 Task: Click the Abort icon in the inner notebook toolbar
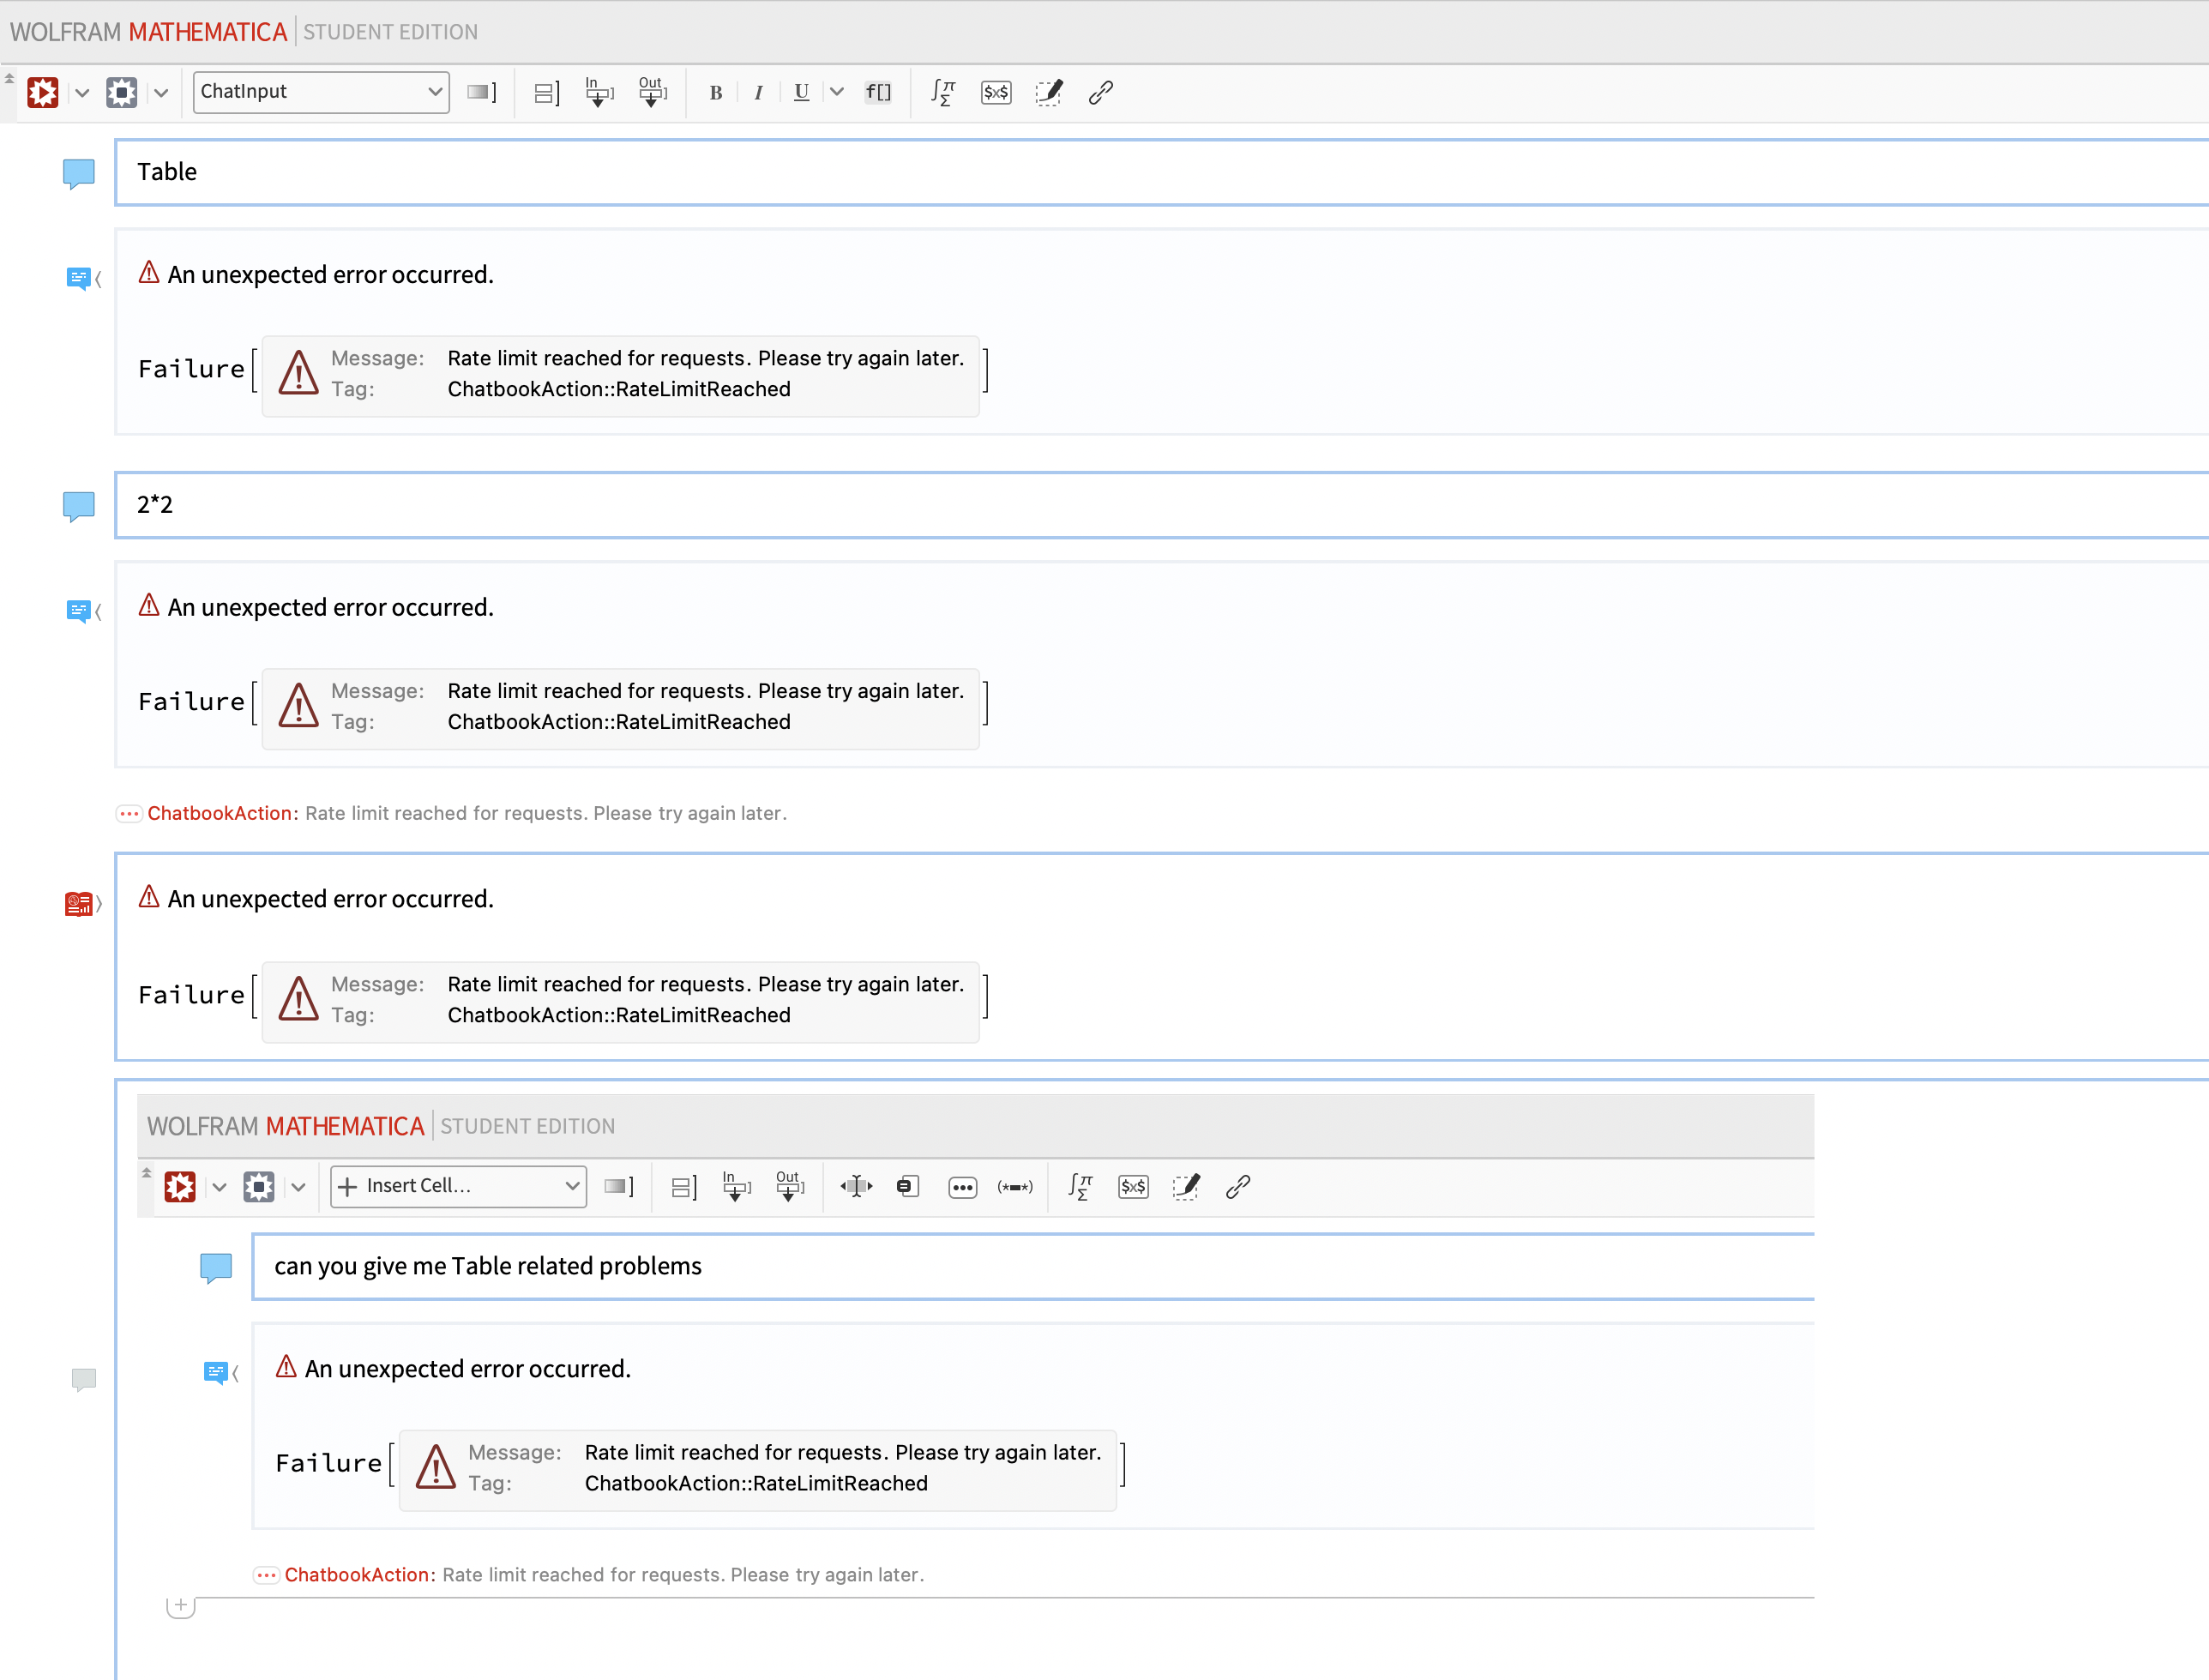(x=259, y=1187)
